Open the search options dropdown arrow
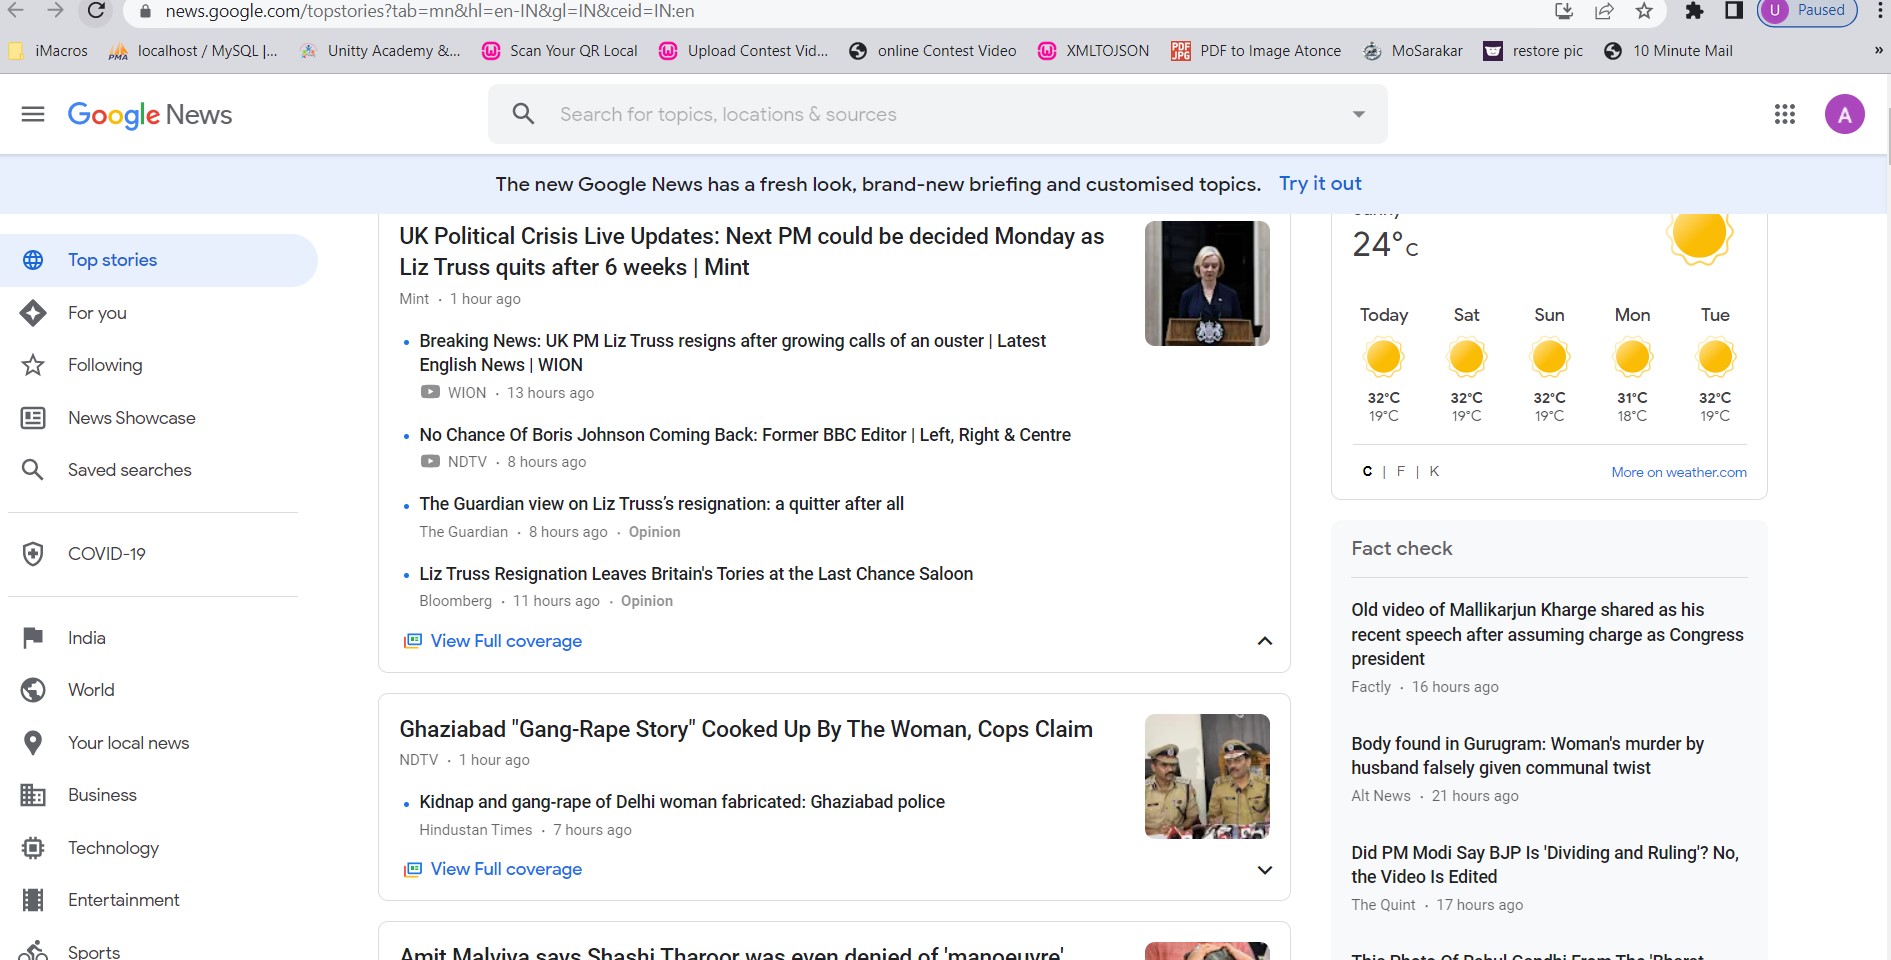Screen dimensions: 1891x960 pyautogui.click(x=1358, y=114)
